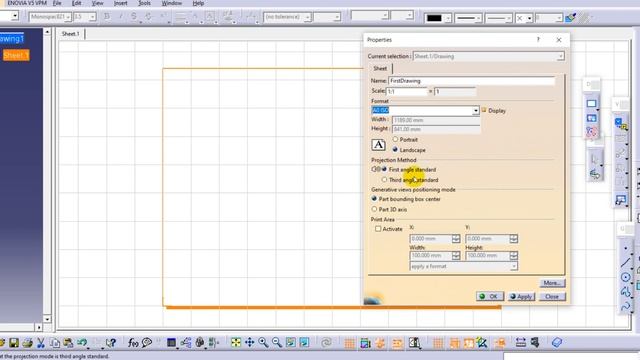Screen dimensions: 640x360
Task: Open the sheet Format dropdown
Action: click(x=476, y=111)
